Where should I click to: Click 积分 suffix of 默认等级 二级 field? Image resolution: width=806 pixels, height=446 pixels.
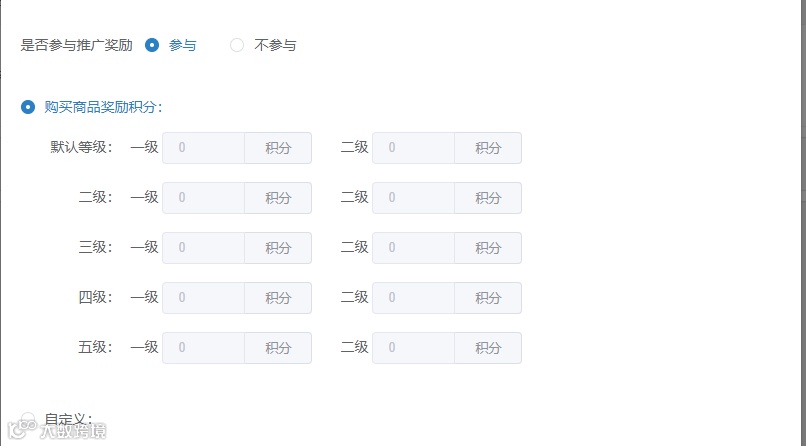[488, 148]
